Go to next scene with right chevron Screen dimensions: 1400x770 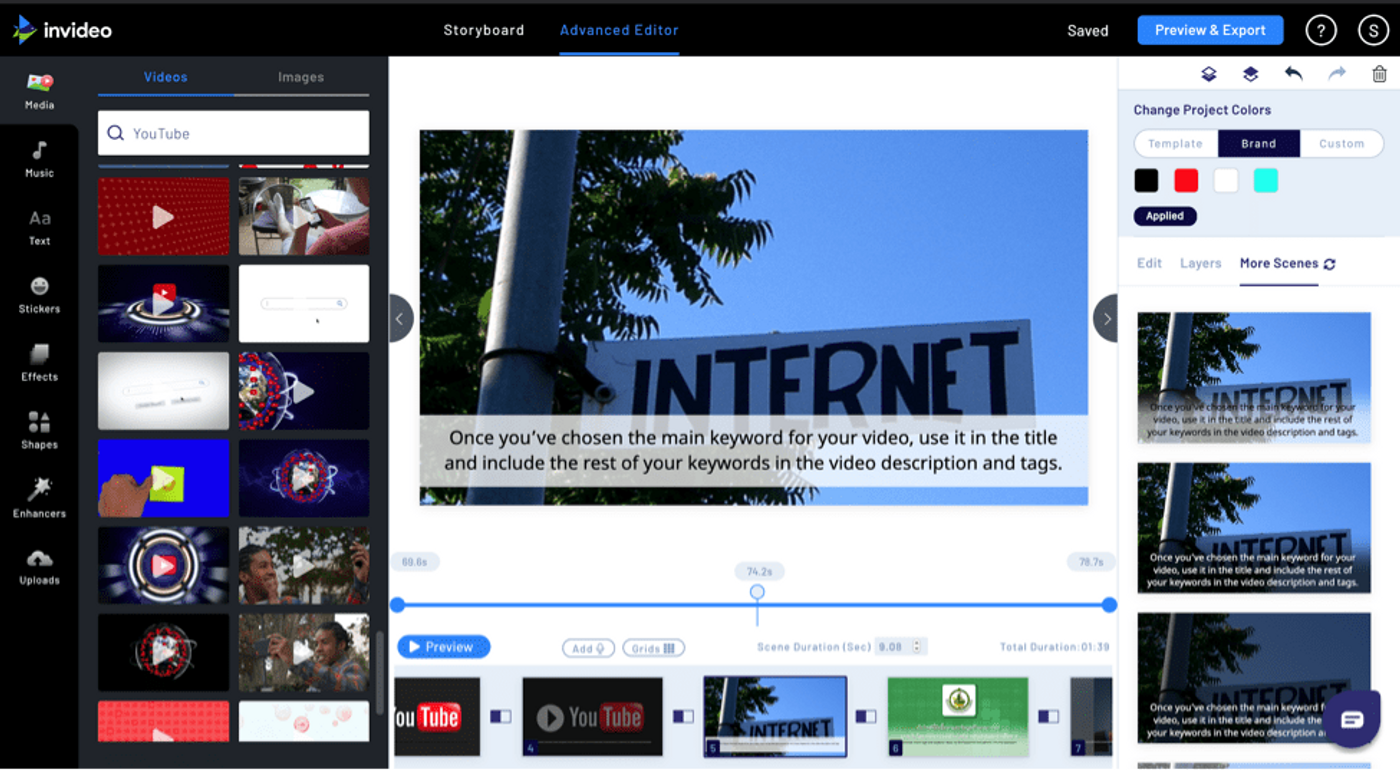[x=1106, y=319]
